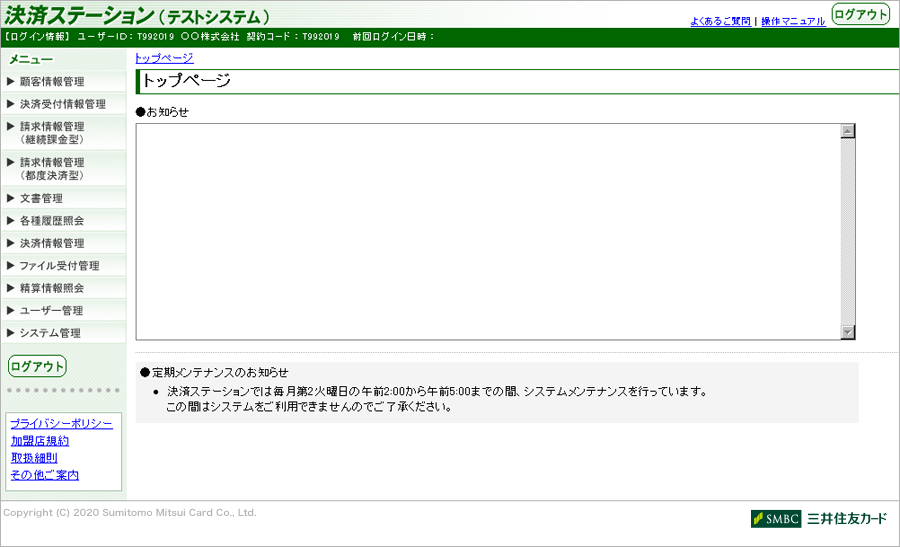Screen dimensions: 900x547
Task: Select 決済情報管理 in the sidebar
Action: pos(52,243)
